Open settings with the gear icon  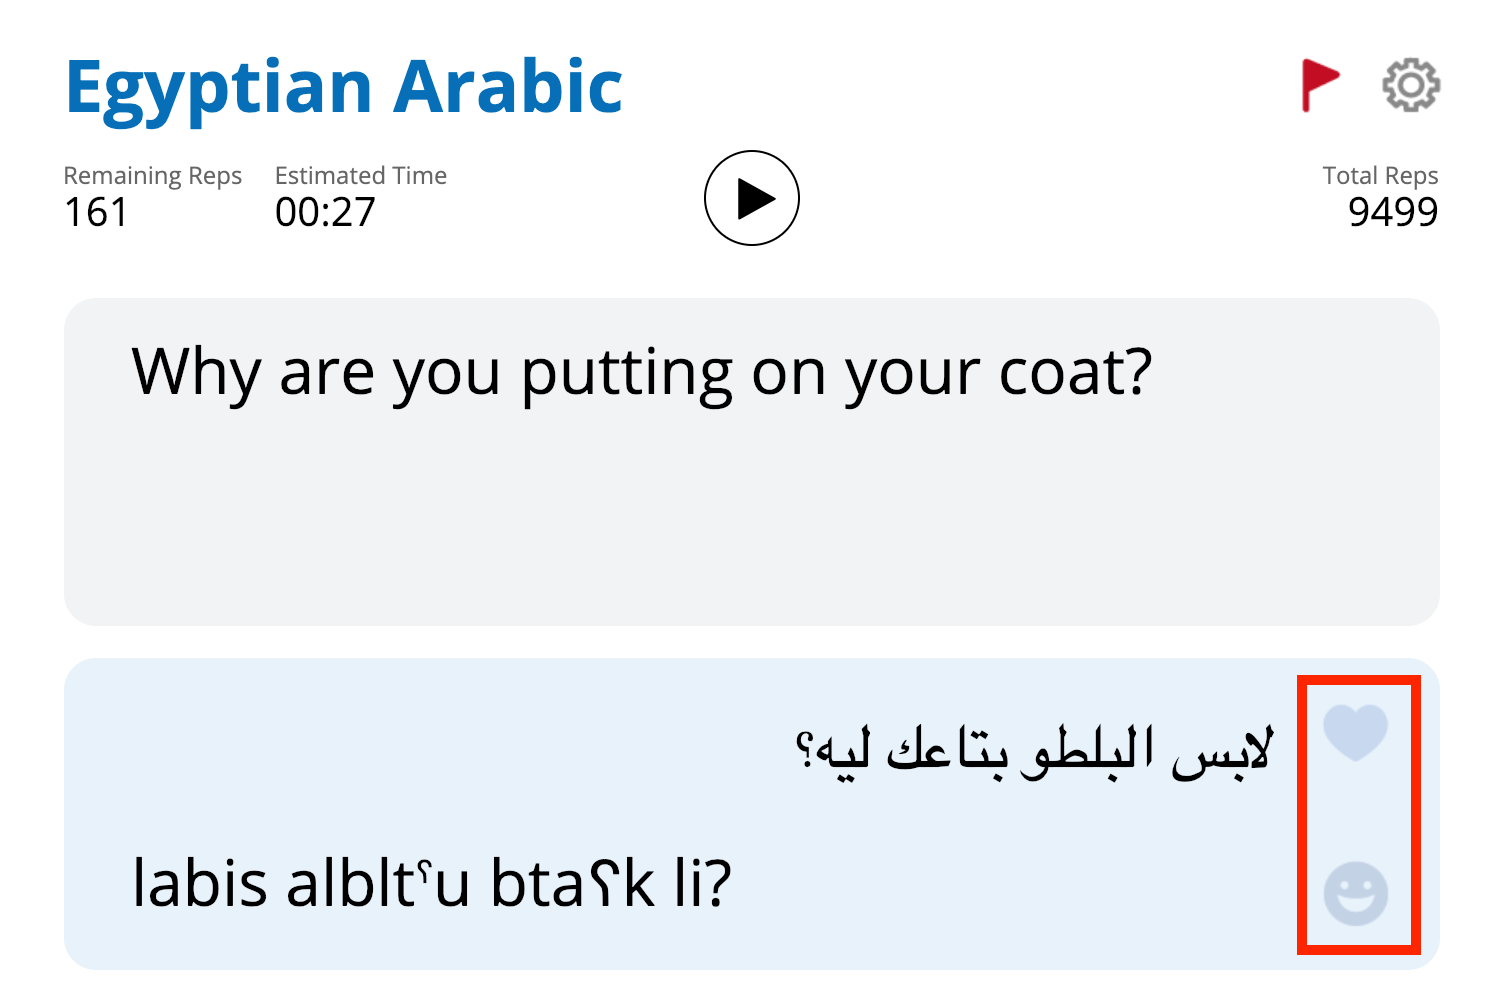pyautogui.click(x=1411, y=85)
